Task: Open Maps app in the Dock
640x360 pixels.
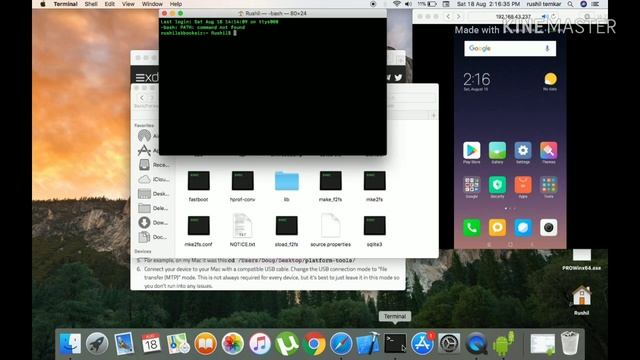Action: click(178, 344)
